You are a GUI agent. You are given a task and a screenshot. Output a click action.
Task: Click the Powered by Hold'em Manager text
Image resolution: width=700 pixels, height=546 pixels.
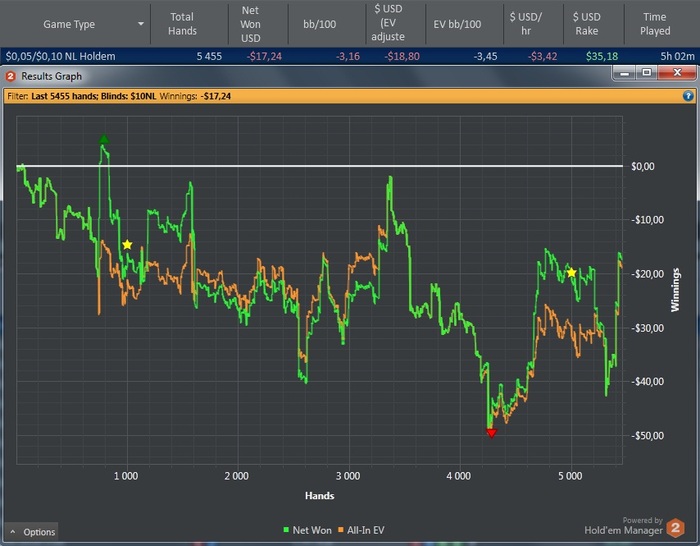click(x=624, y=526)
